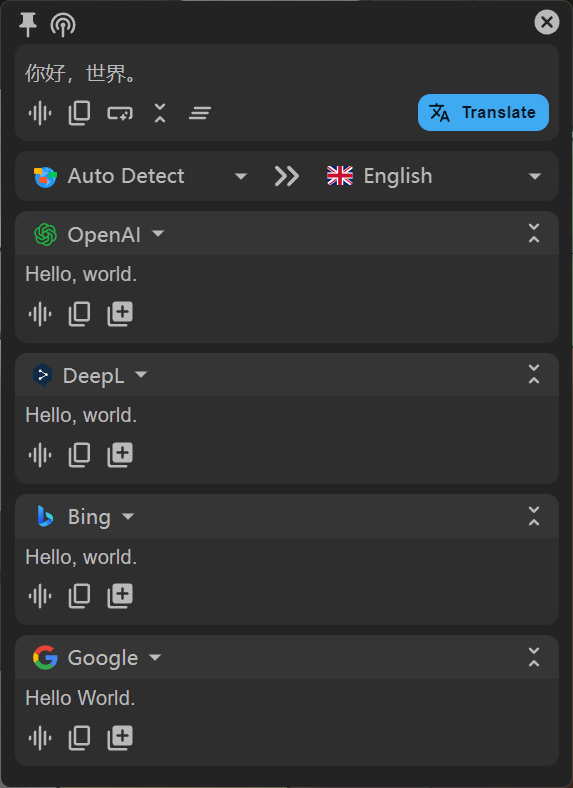Copy the OpenAI translation

pyautogui.click(x=79, y=314)
